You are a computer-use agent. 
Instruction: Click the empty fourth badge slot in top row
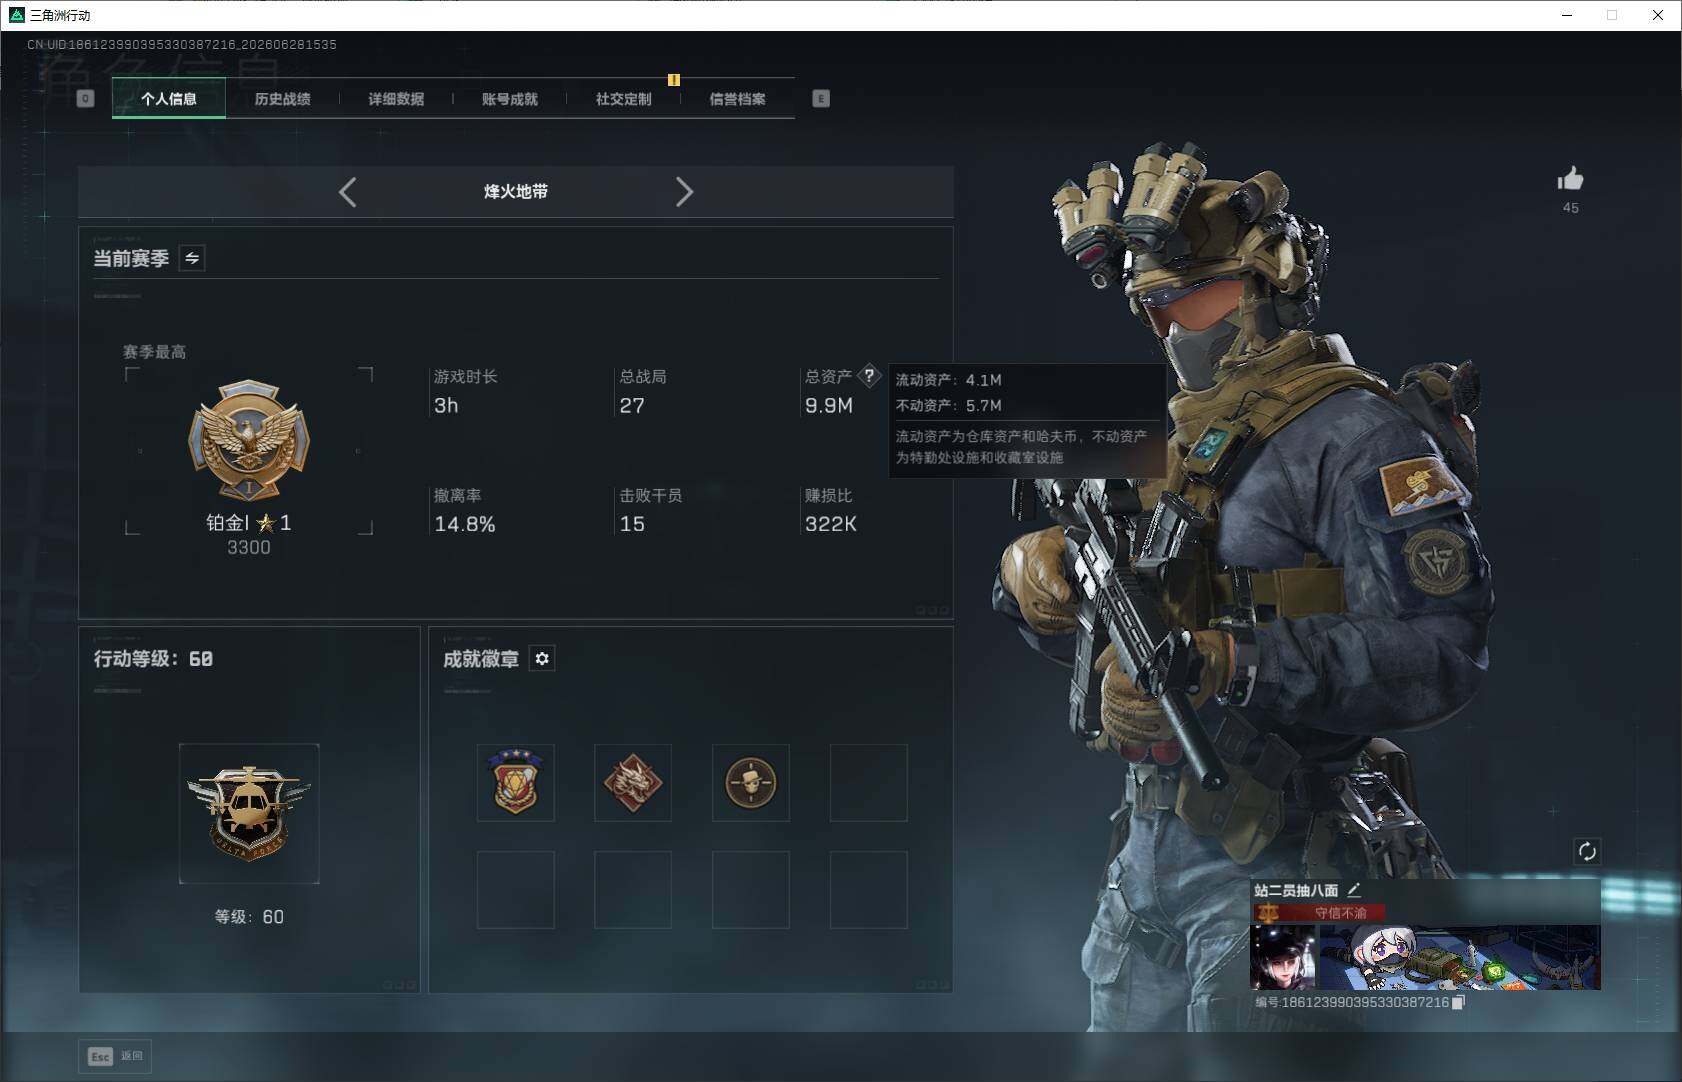pos(869,783)
